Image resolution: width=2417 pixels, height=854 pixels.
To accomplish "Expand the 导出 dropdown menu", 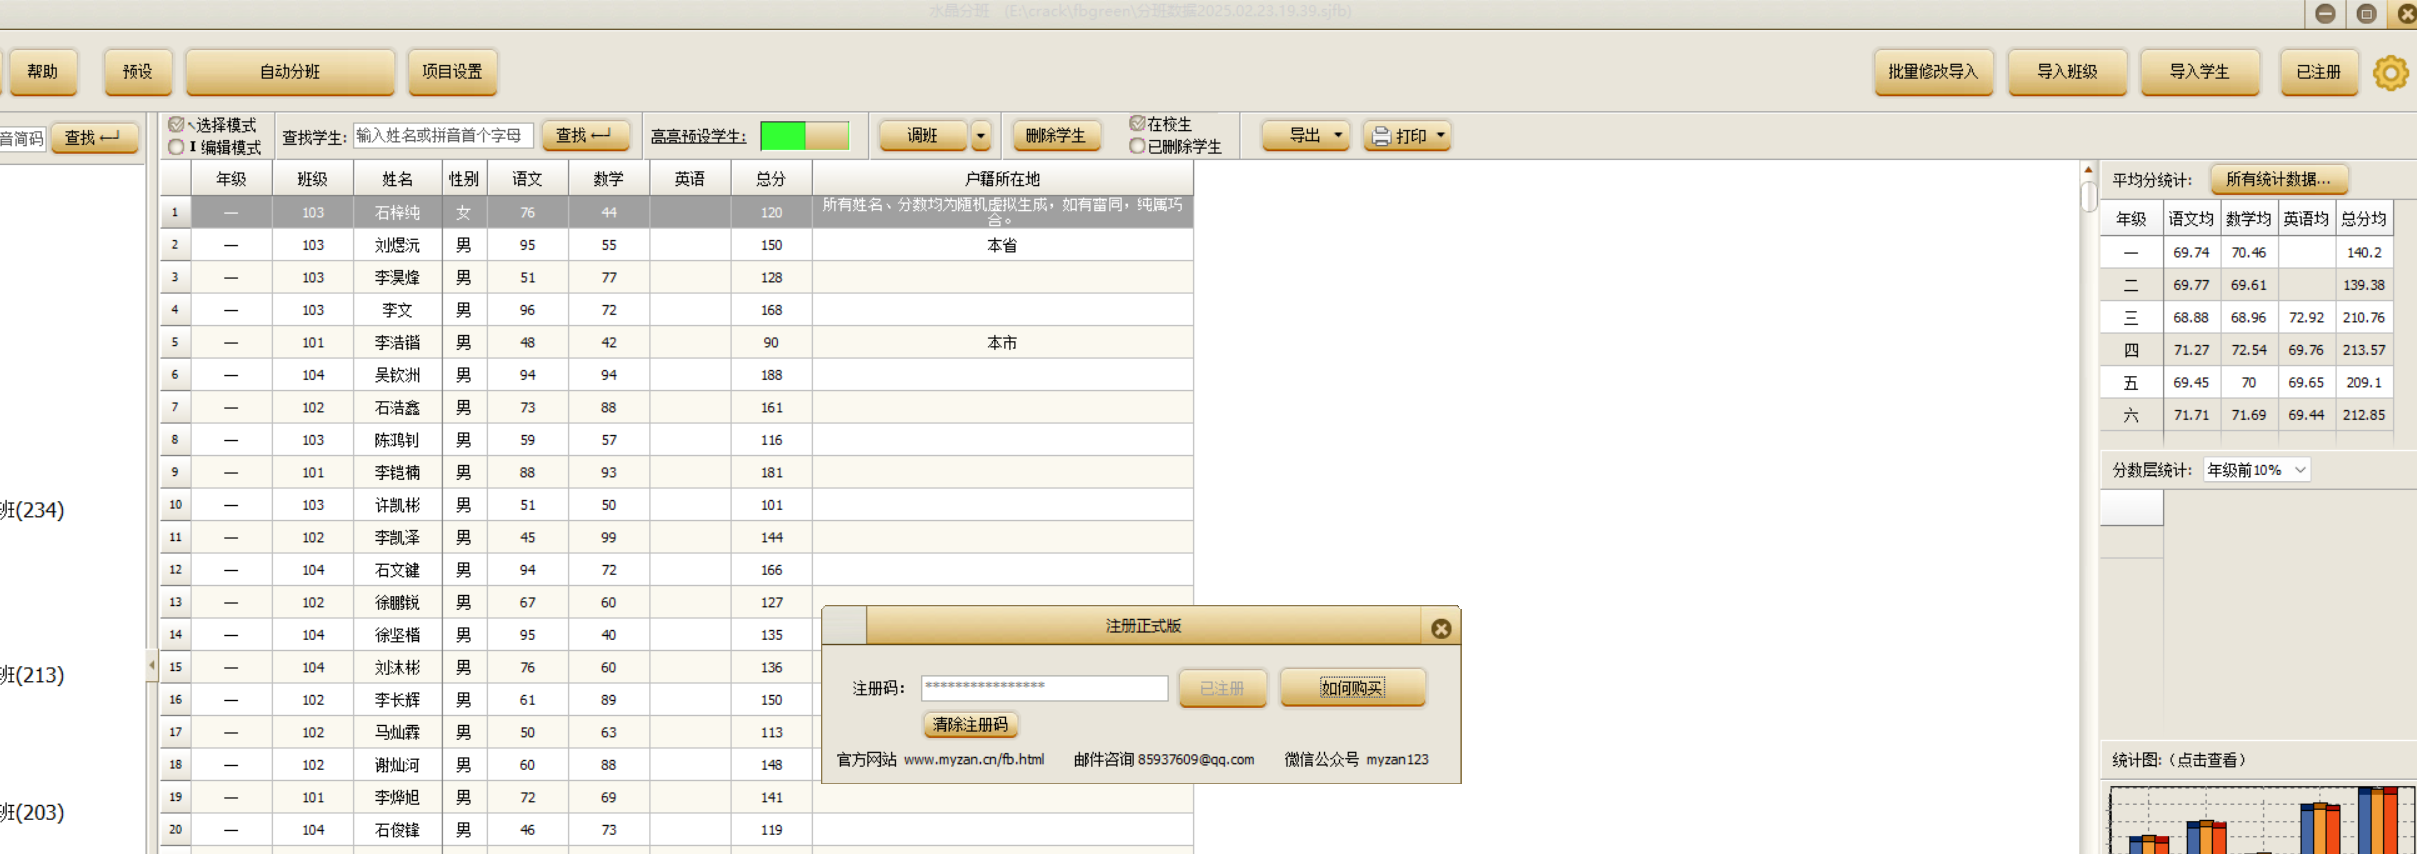I will [1338, 135].
